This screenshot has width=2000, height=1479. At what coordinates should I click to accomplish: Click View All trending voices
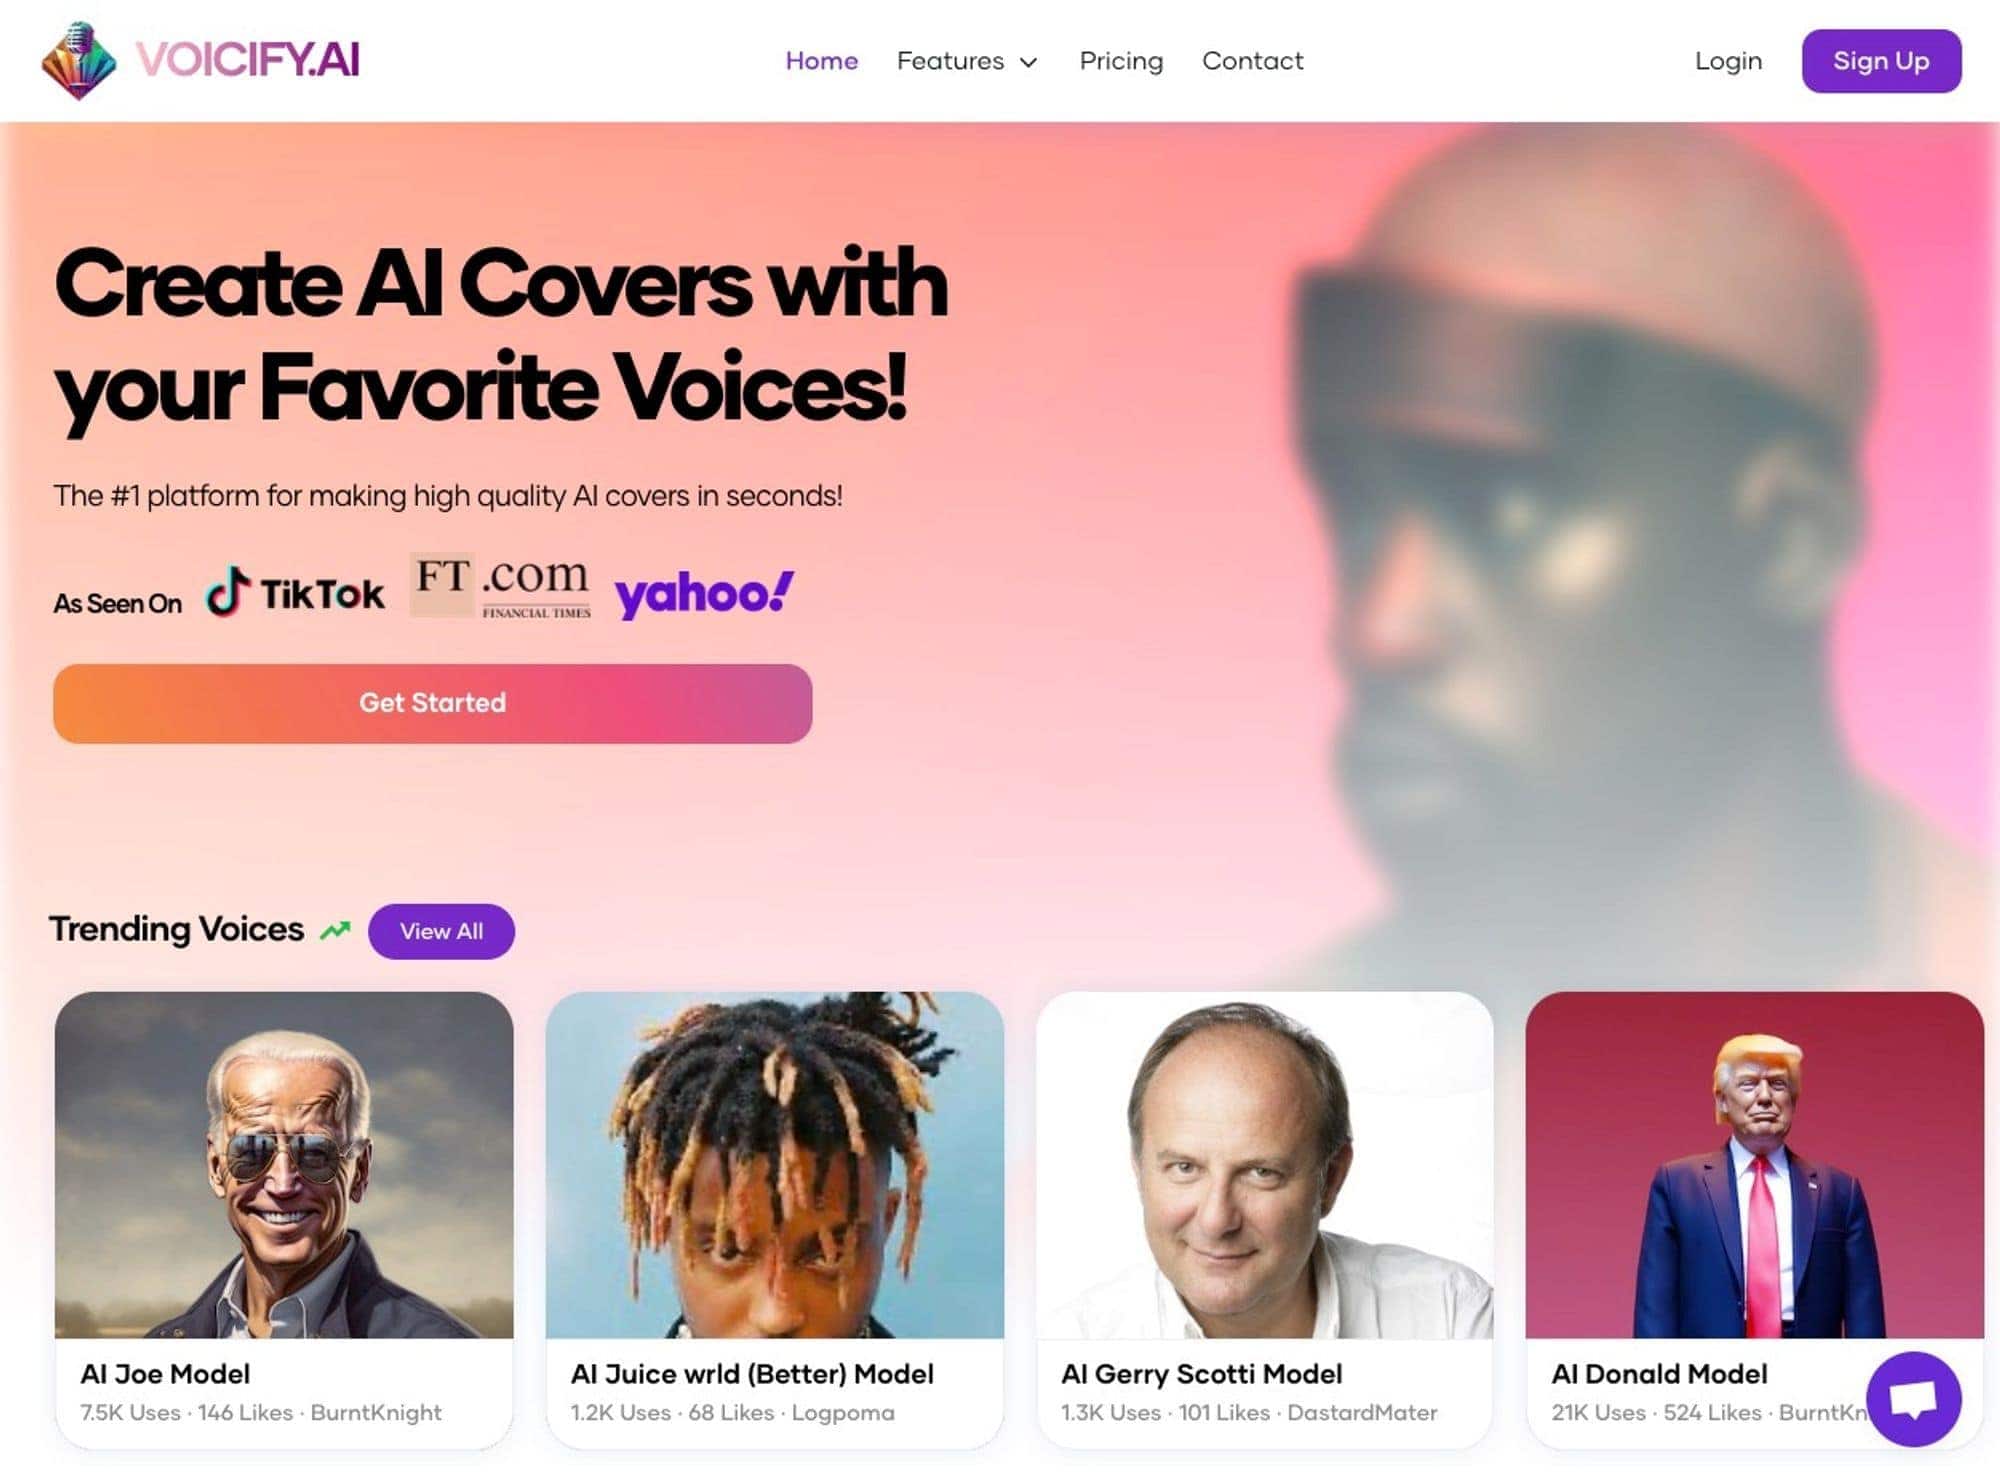point(441,931)
